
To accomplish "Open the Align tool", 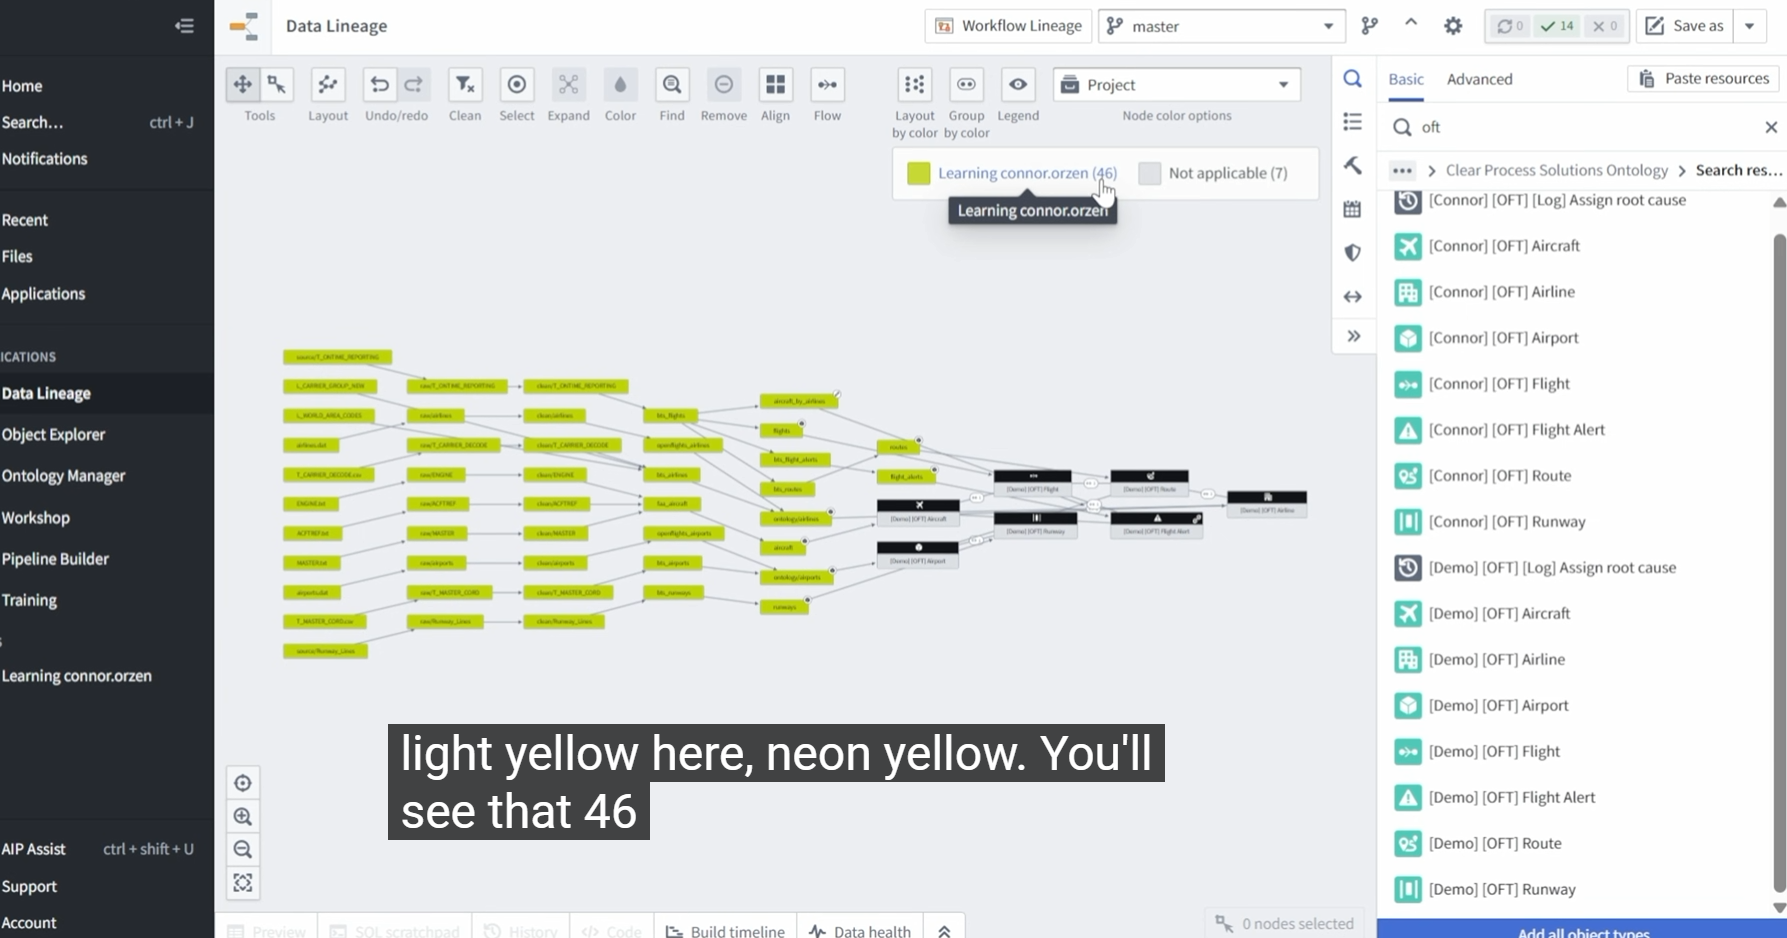I will coord(775,85).
